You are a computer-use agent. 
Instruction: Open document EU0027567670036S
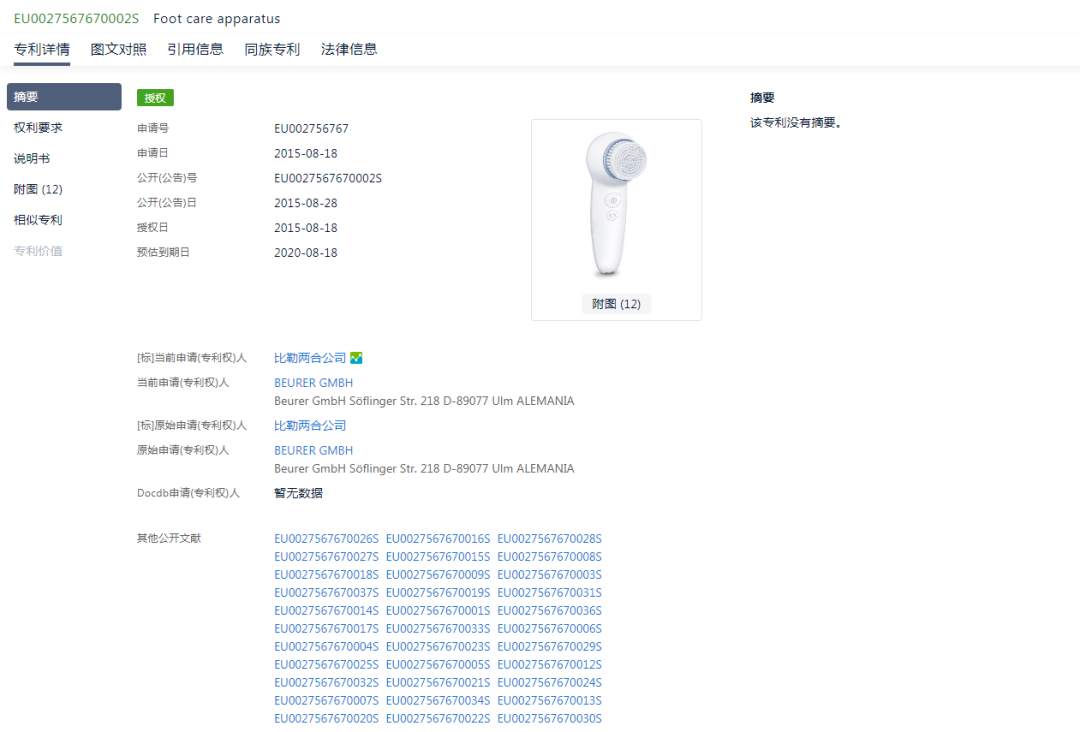(x=550, y=611)
